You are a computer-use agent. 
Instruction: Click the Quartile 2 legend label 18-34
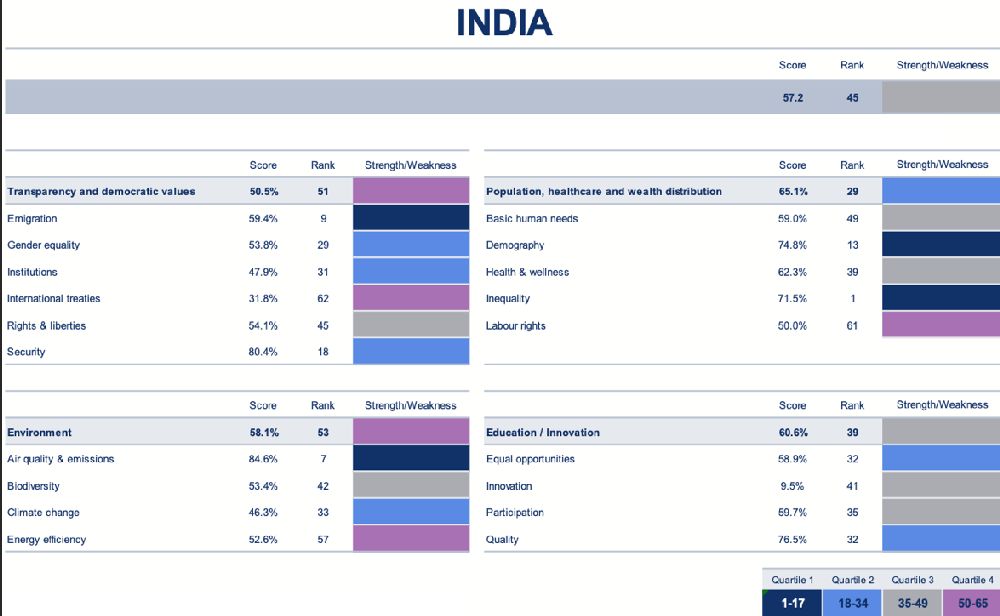[852, 604]
